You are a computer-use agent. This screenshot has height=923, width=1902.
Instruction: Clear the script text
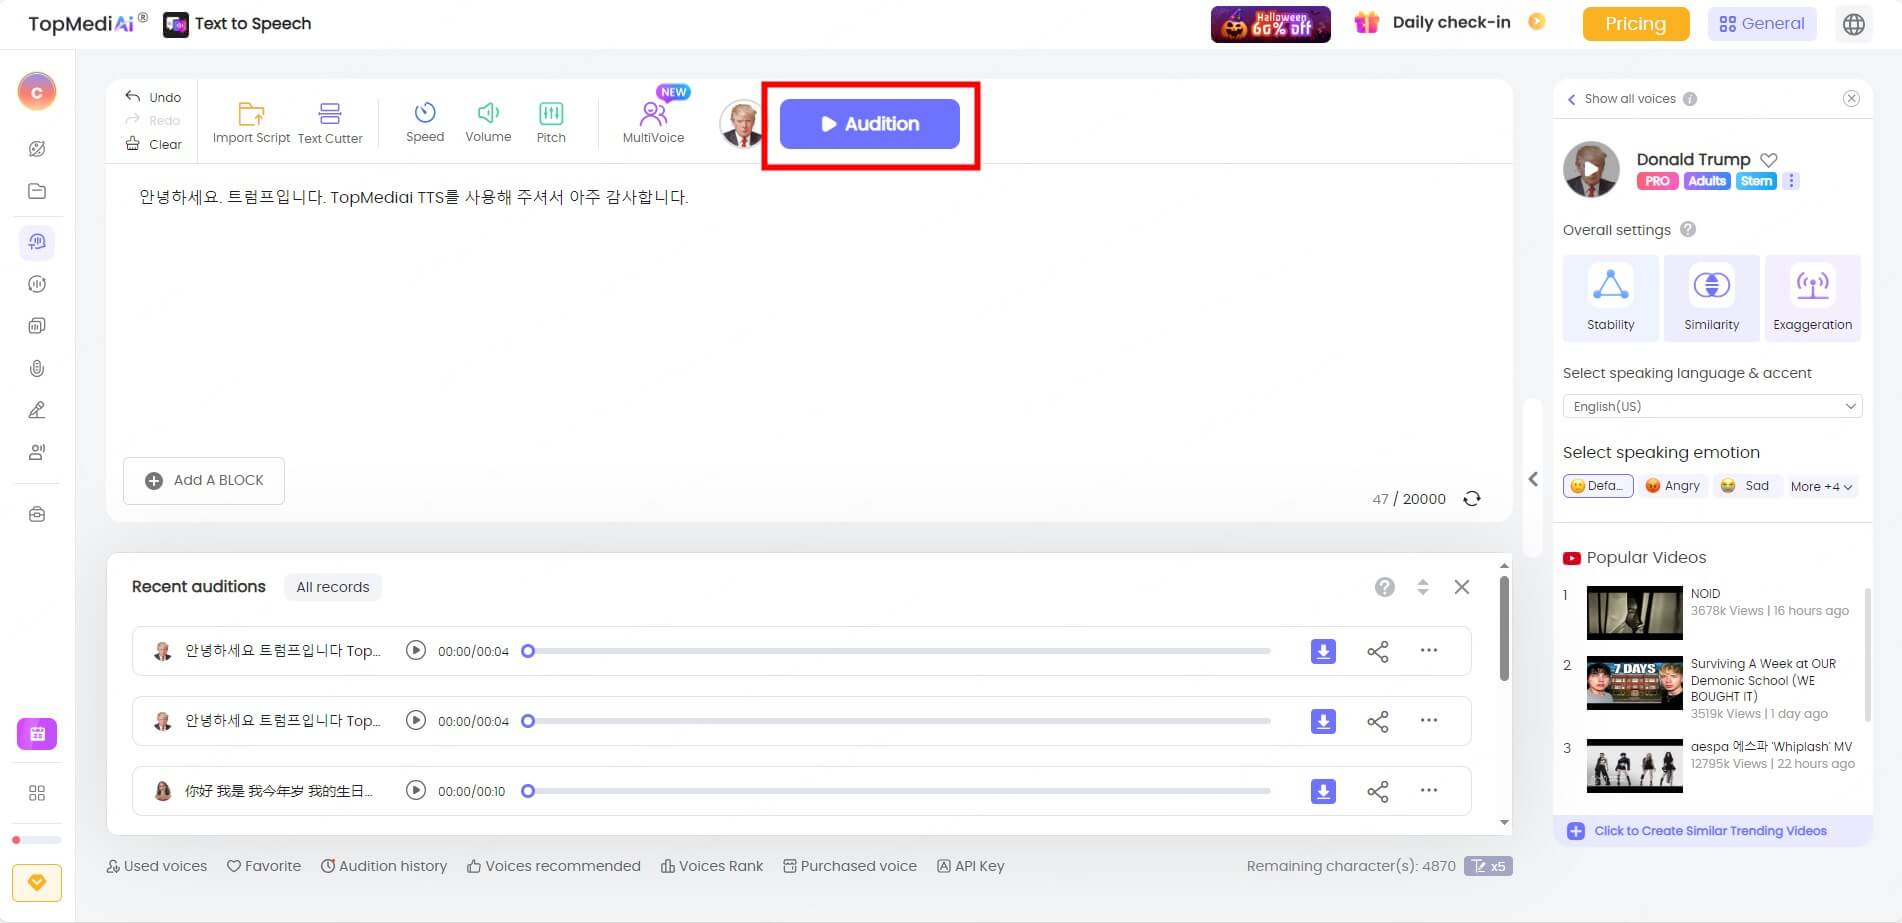click(153, 144)
